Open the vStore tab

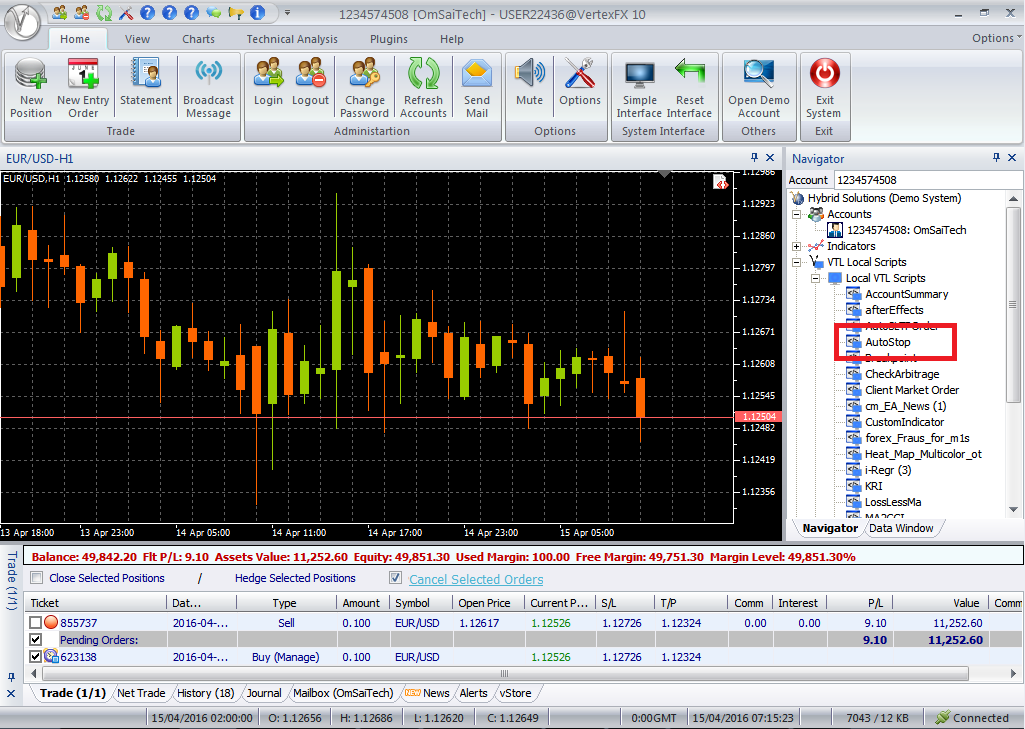coord(515,693)
